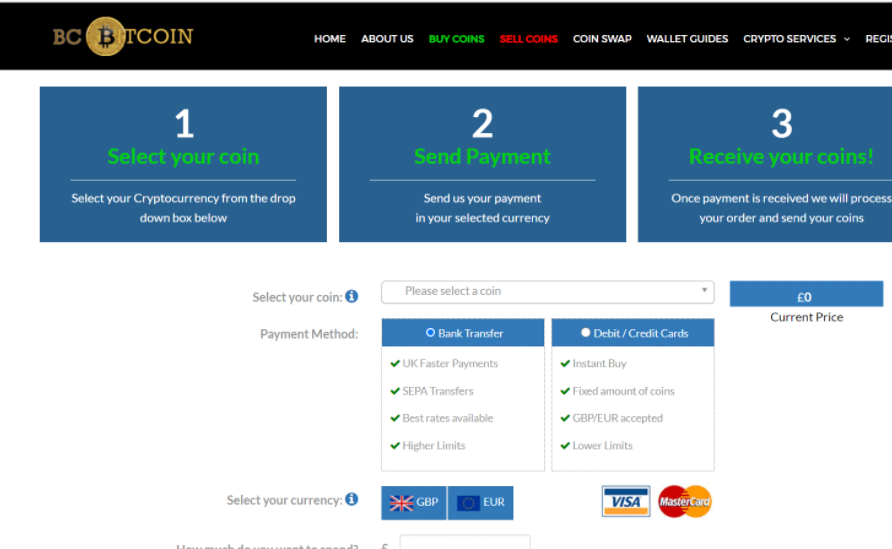Go to the Home page

click(330, 39)
